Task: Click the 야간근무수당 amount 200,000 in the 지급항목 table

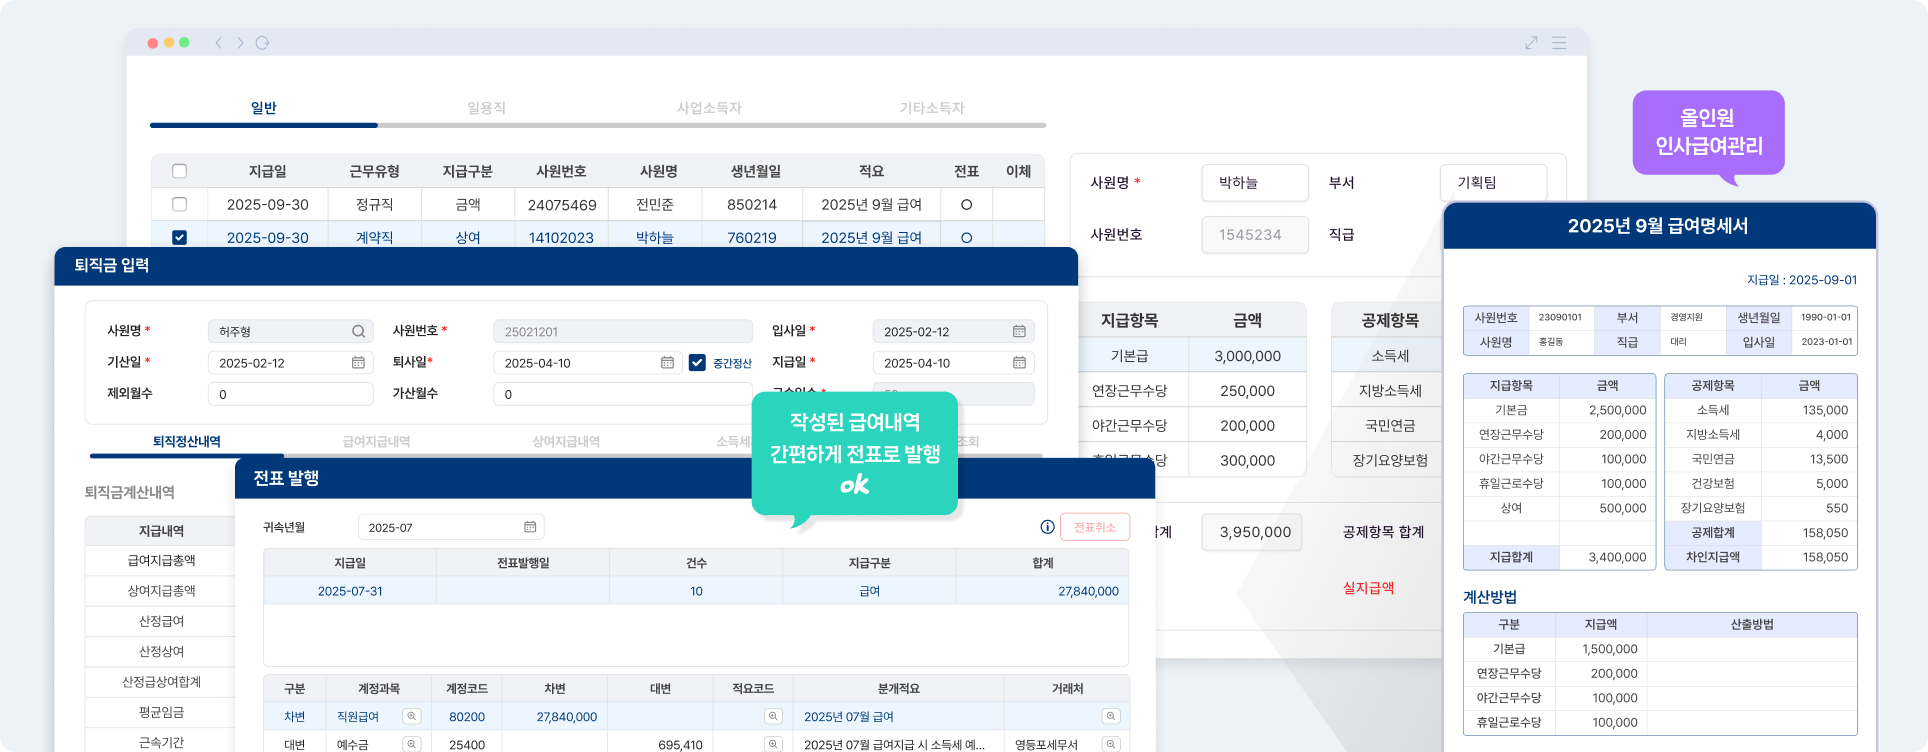Action: pos(1247,426)
